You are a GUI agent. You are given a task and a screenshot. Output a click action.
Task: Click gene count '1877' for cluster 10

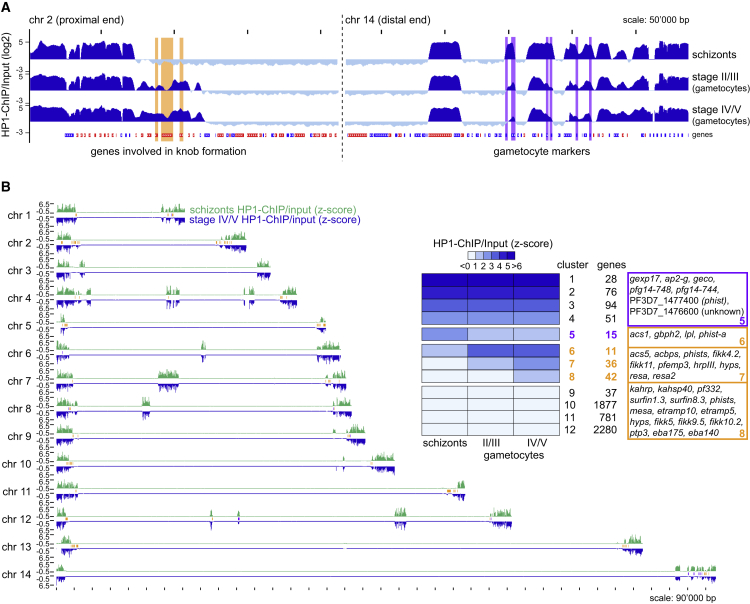pyautogui.click(x=605, y=405)
